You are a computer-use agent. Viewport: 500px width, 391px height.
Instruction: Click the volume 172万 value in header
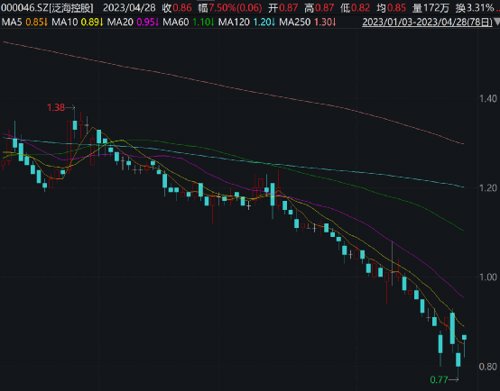pos(436,8)
